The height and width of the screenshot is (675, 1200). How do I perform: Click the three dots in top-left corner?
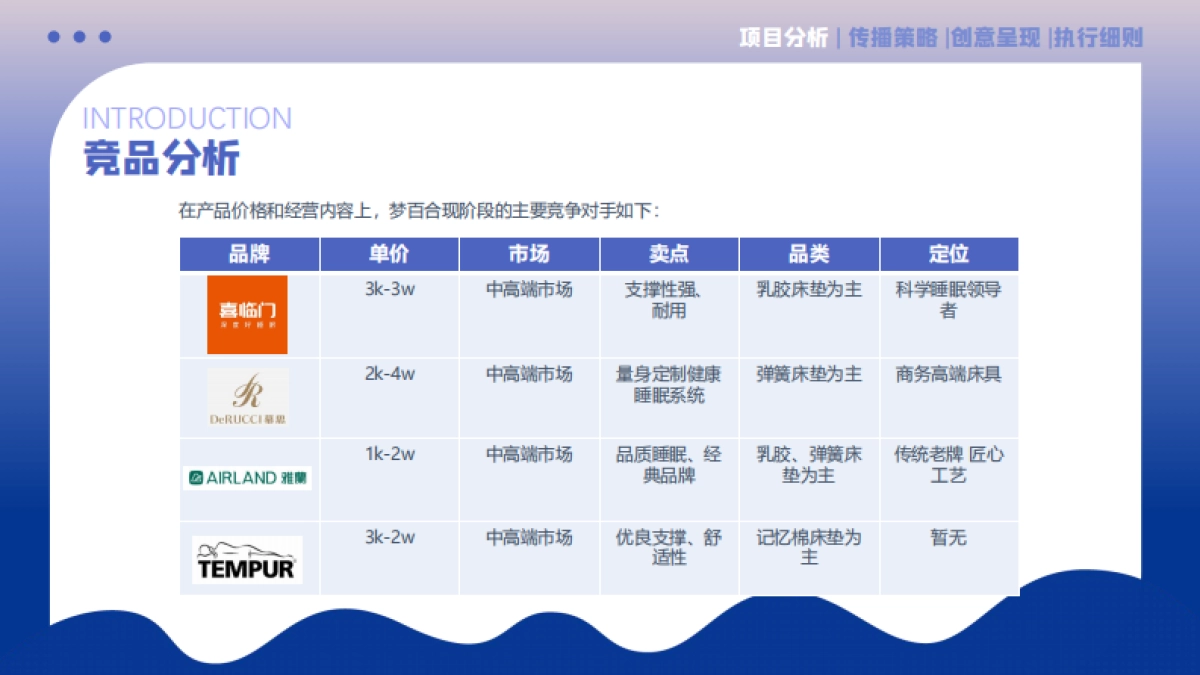pyautogui.click(x=79, y=37)
